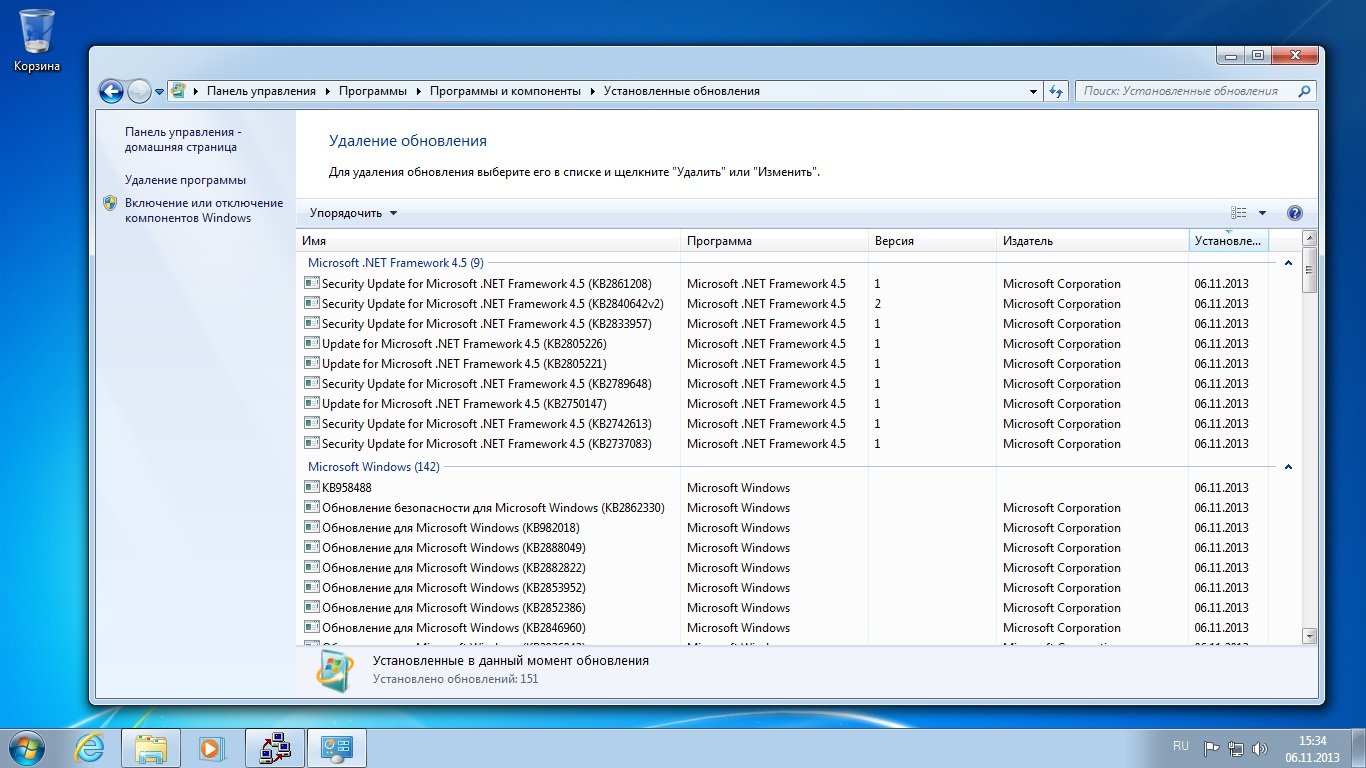Sort by the Программа column header
The image size is (1366, 768).
pyautogui.click(x=774, y=241)
